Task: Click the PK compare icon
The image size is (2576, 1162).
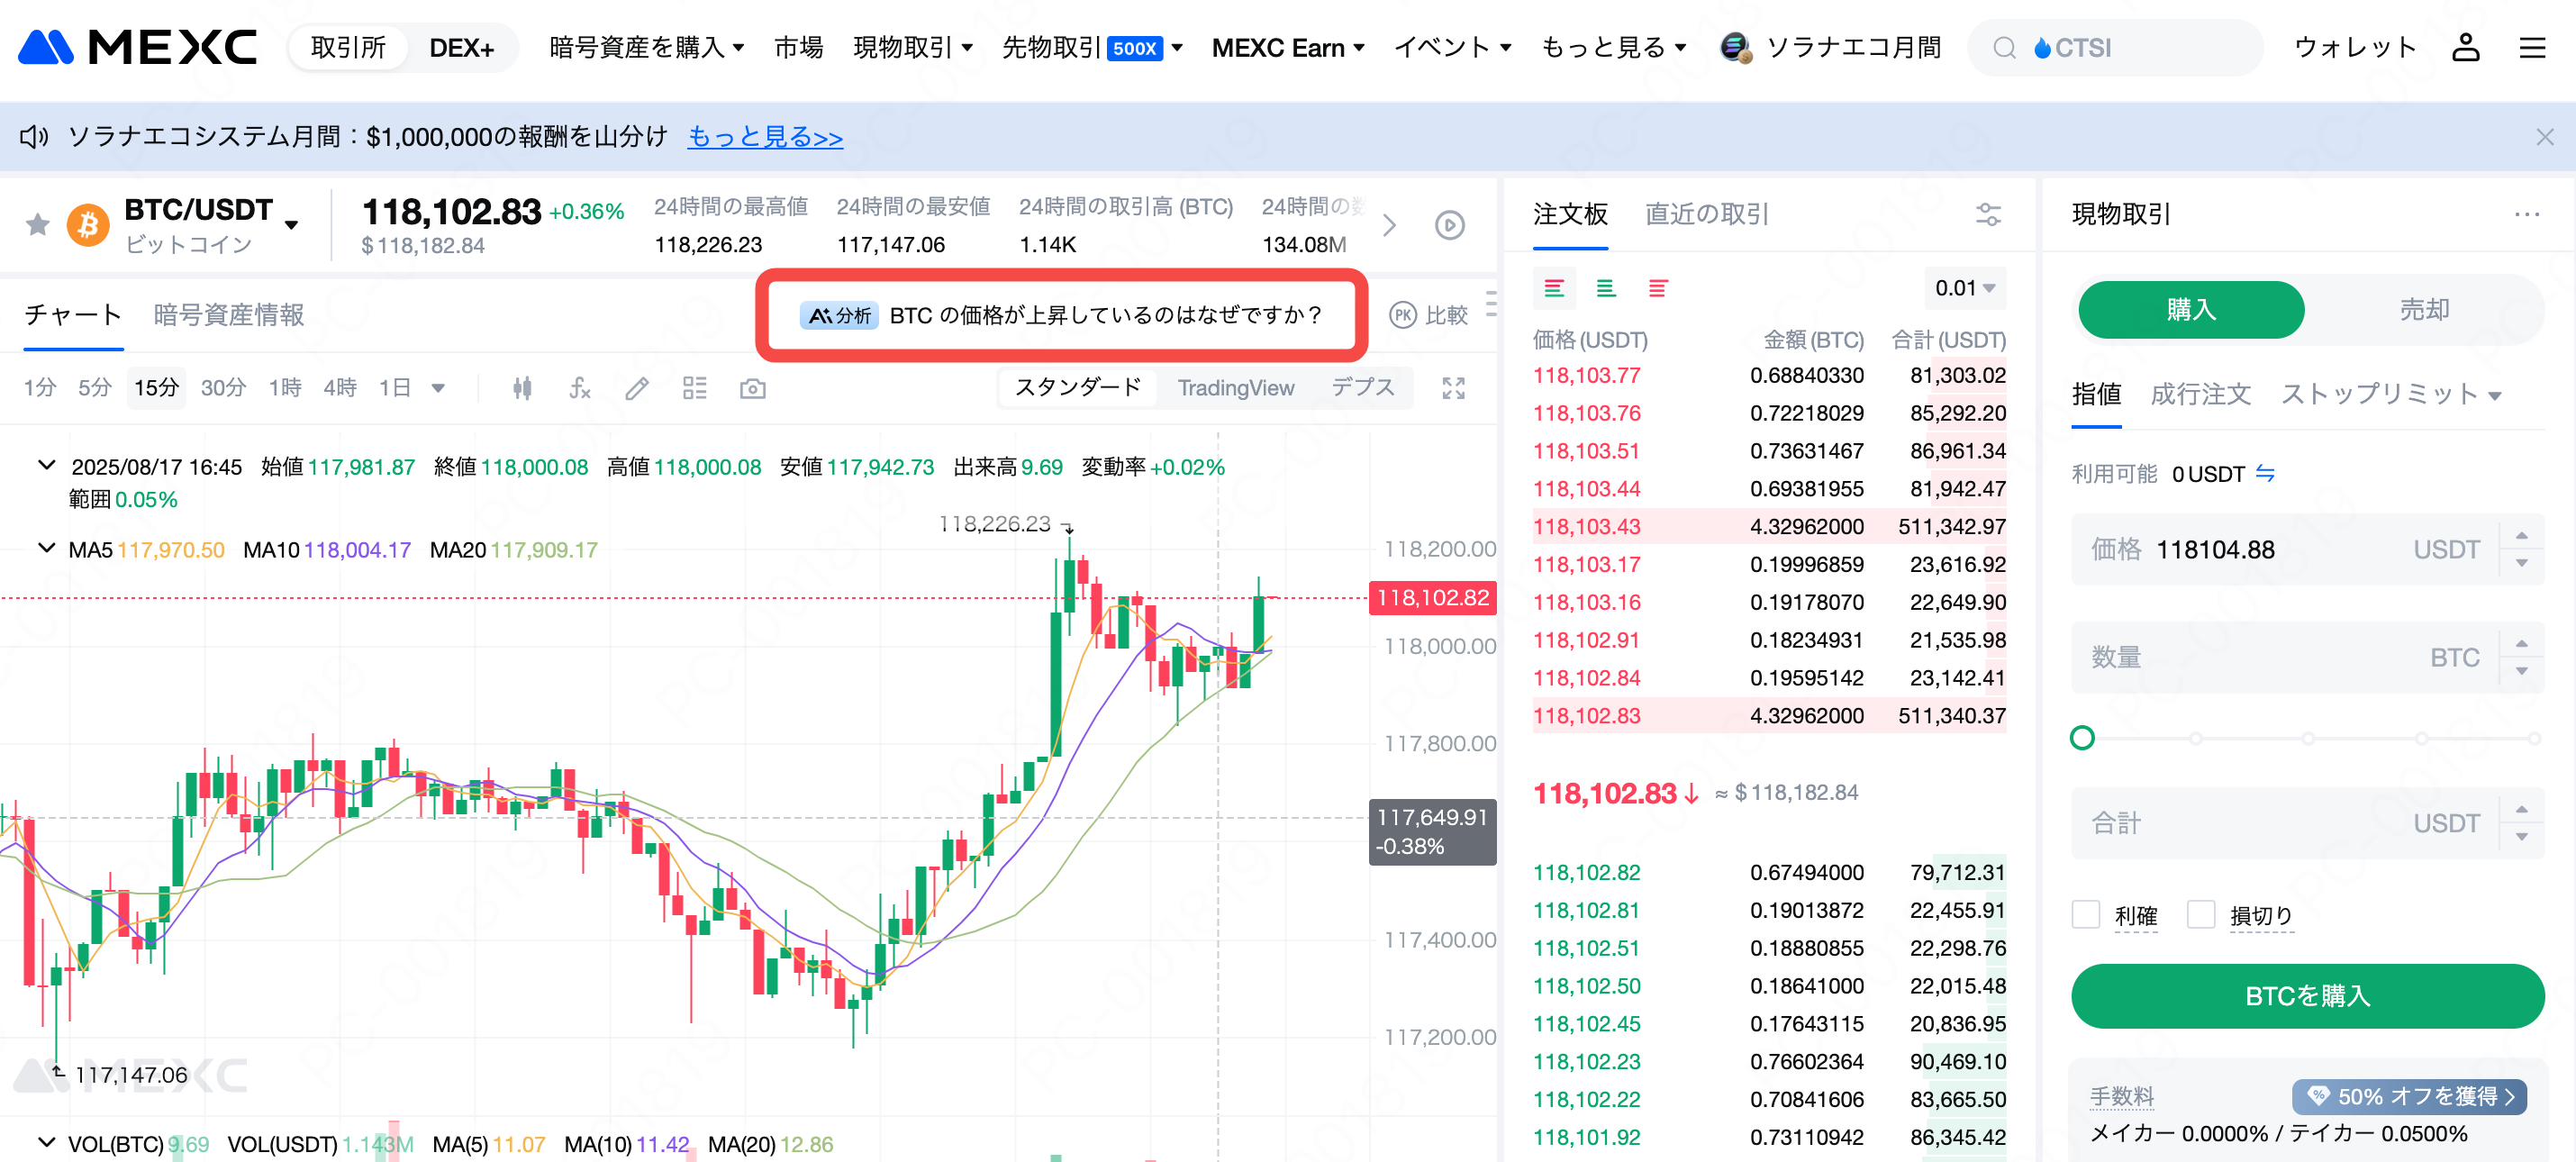Action: (1403, 315)
